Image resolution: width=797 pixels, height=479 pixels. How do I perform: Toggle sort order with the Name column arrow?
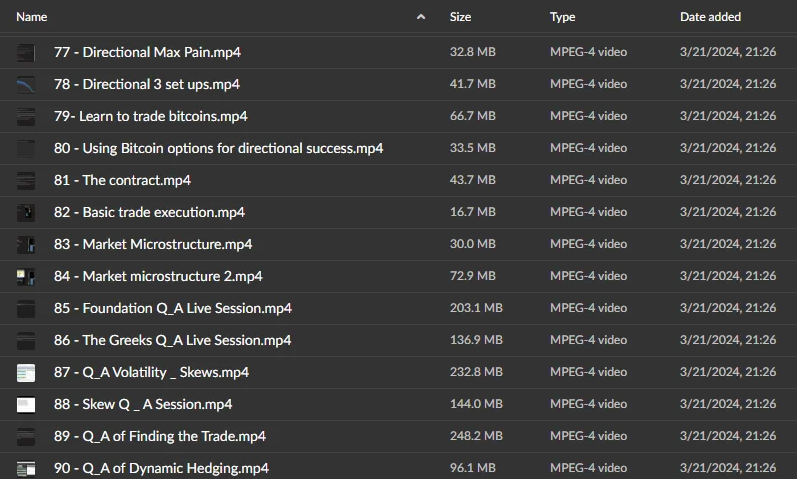421,17
